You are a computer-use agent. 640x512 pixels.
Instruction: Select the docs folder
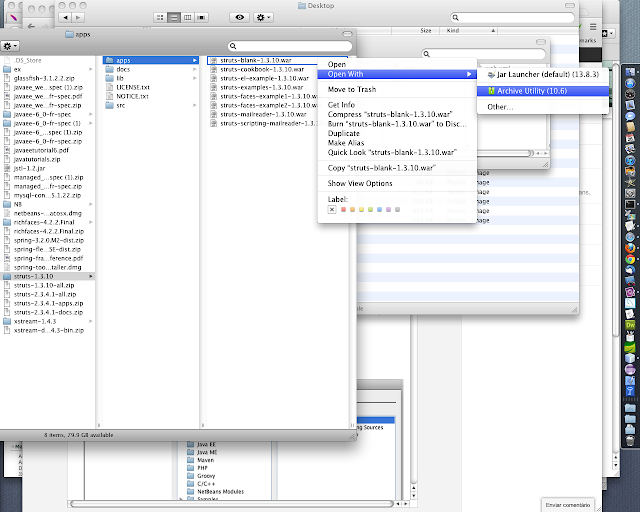151,69
